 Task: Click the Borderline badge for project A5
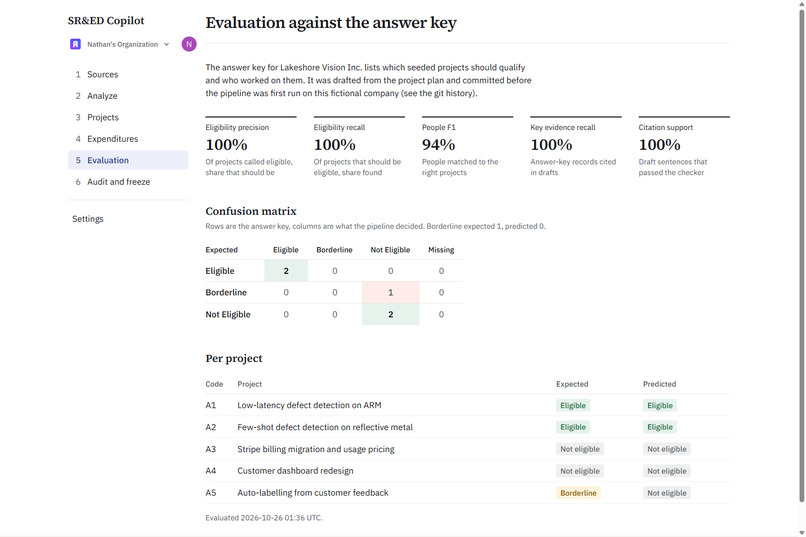coord(578,493)
